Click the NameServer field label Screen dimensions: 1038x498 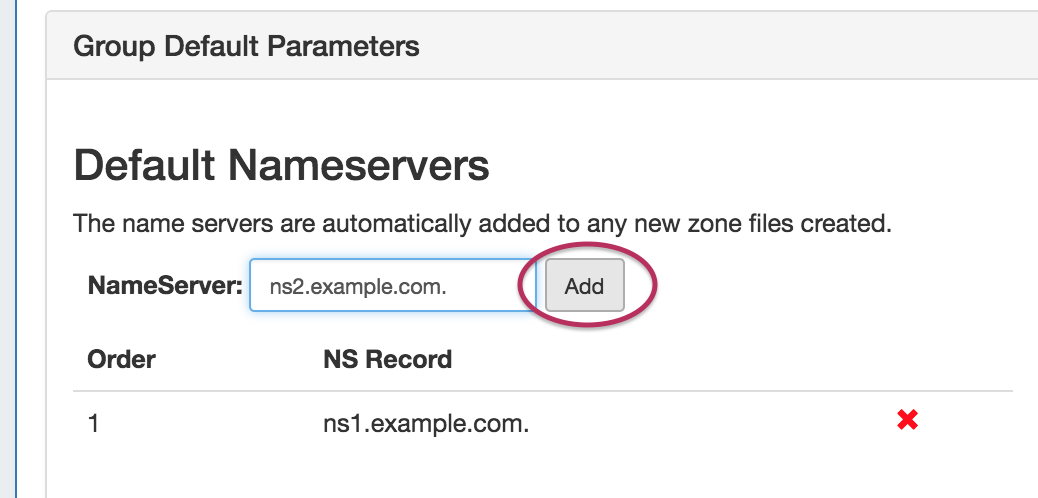[165, 286]
